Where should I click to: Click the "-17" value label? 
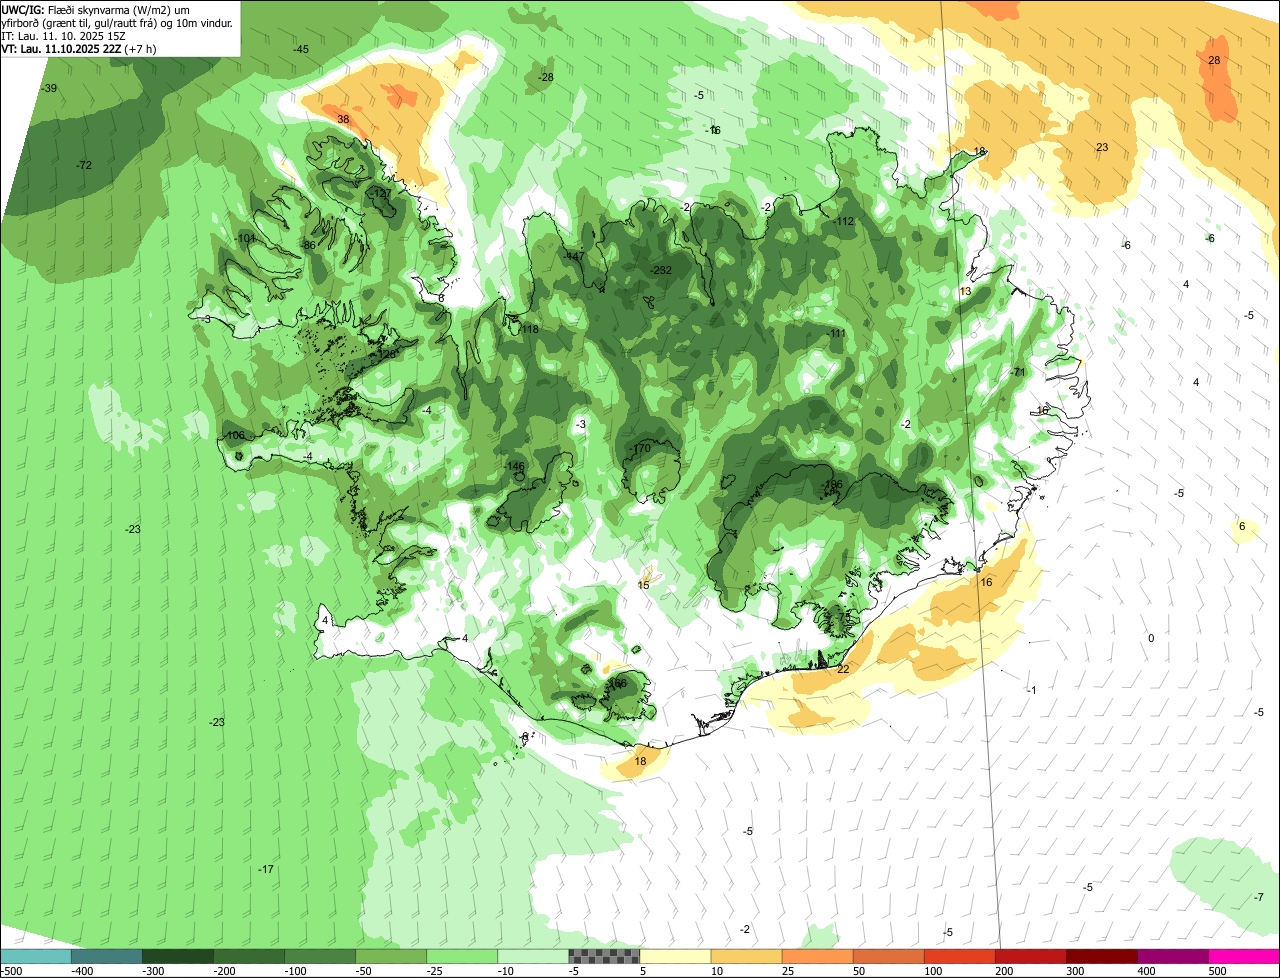pyautogui.click(x=266, y=869)
